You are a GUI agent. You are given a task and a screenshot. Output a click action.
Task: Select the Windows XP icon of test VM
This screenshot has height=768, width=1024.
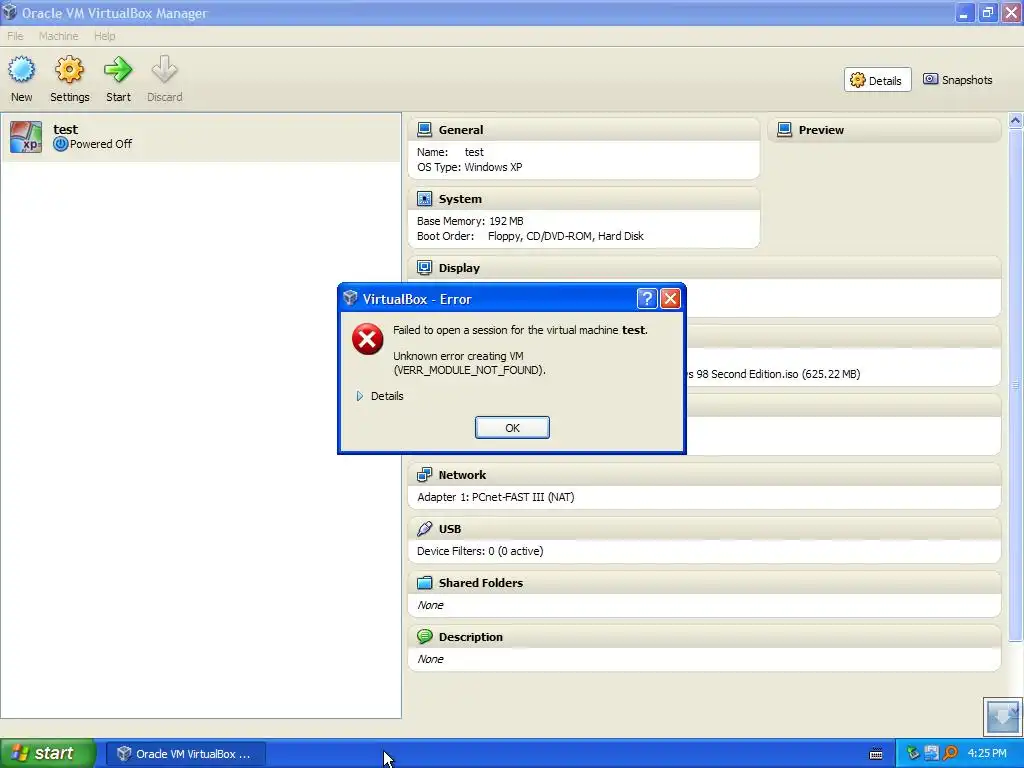(26, 137)
